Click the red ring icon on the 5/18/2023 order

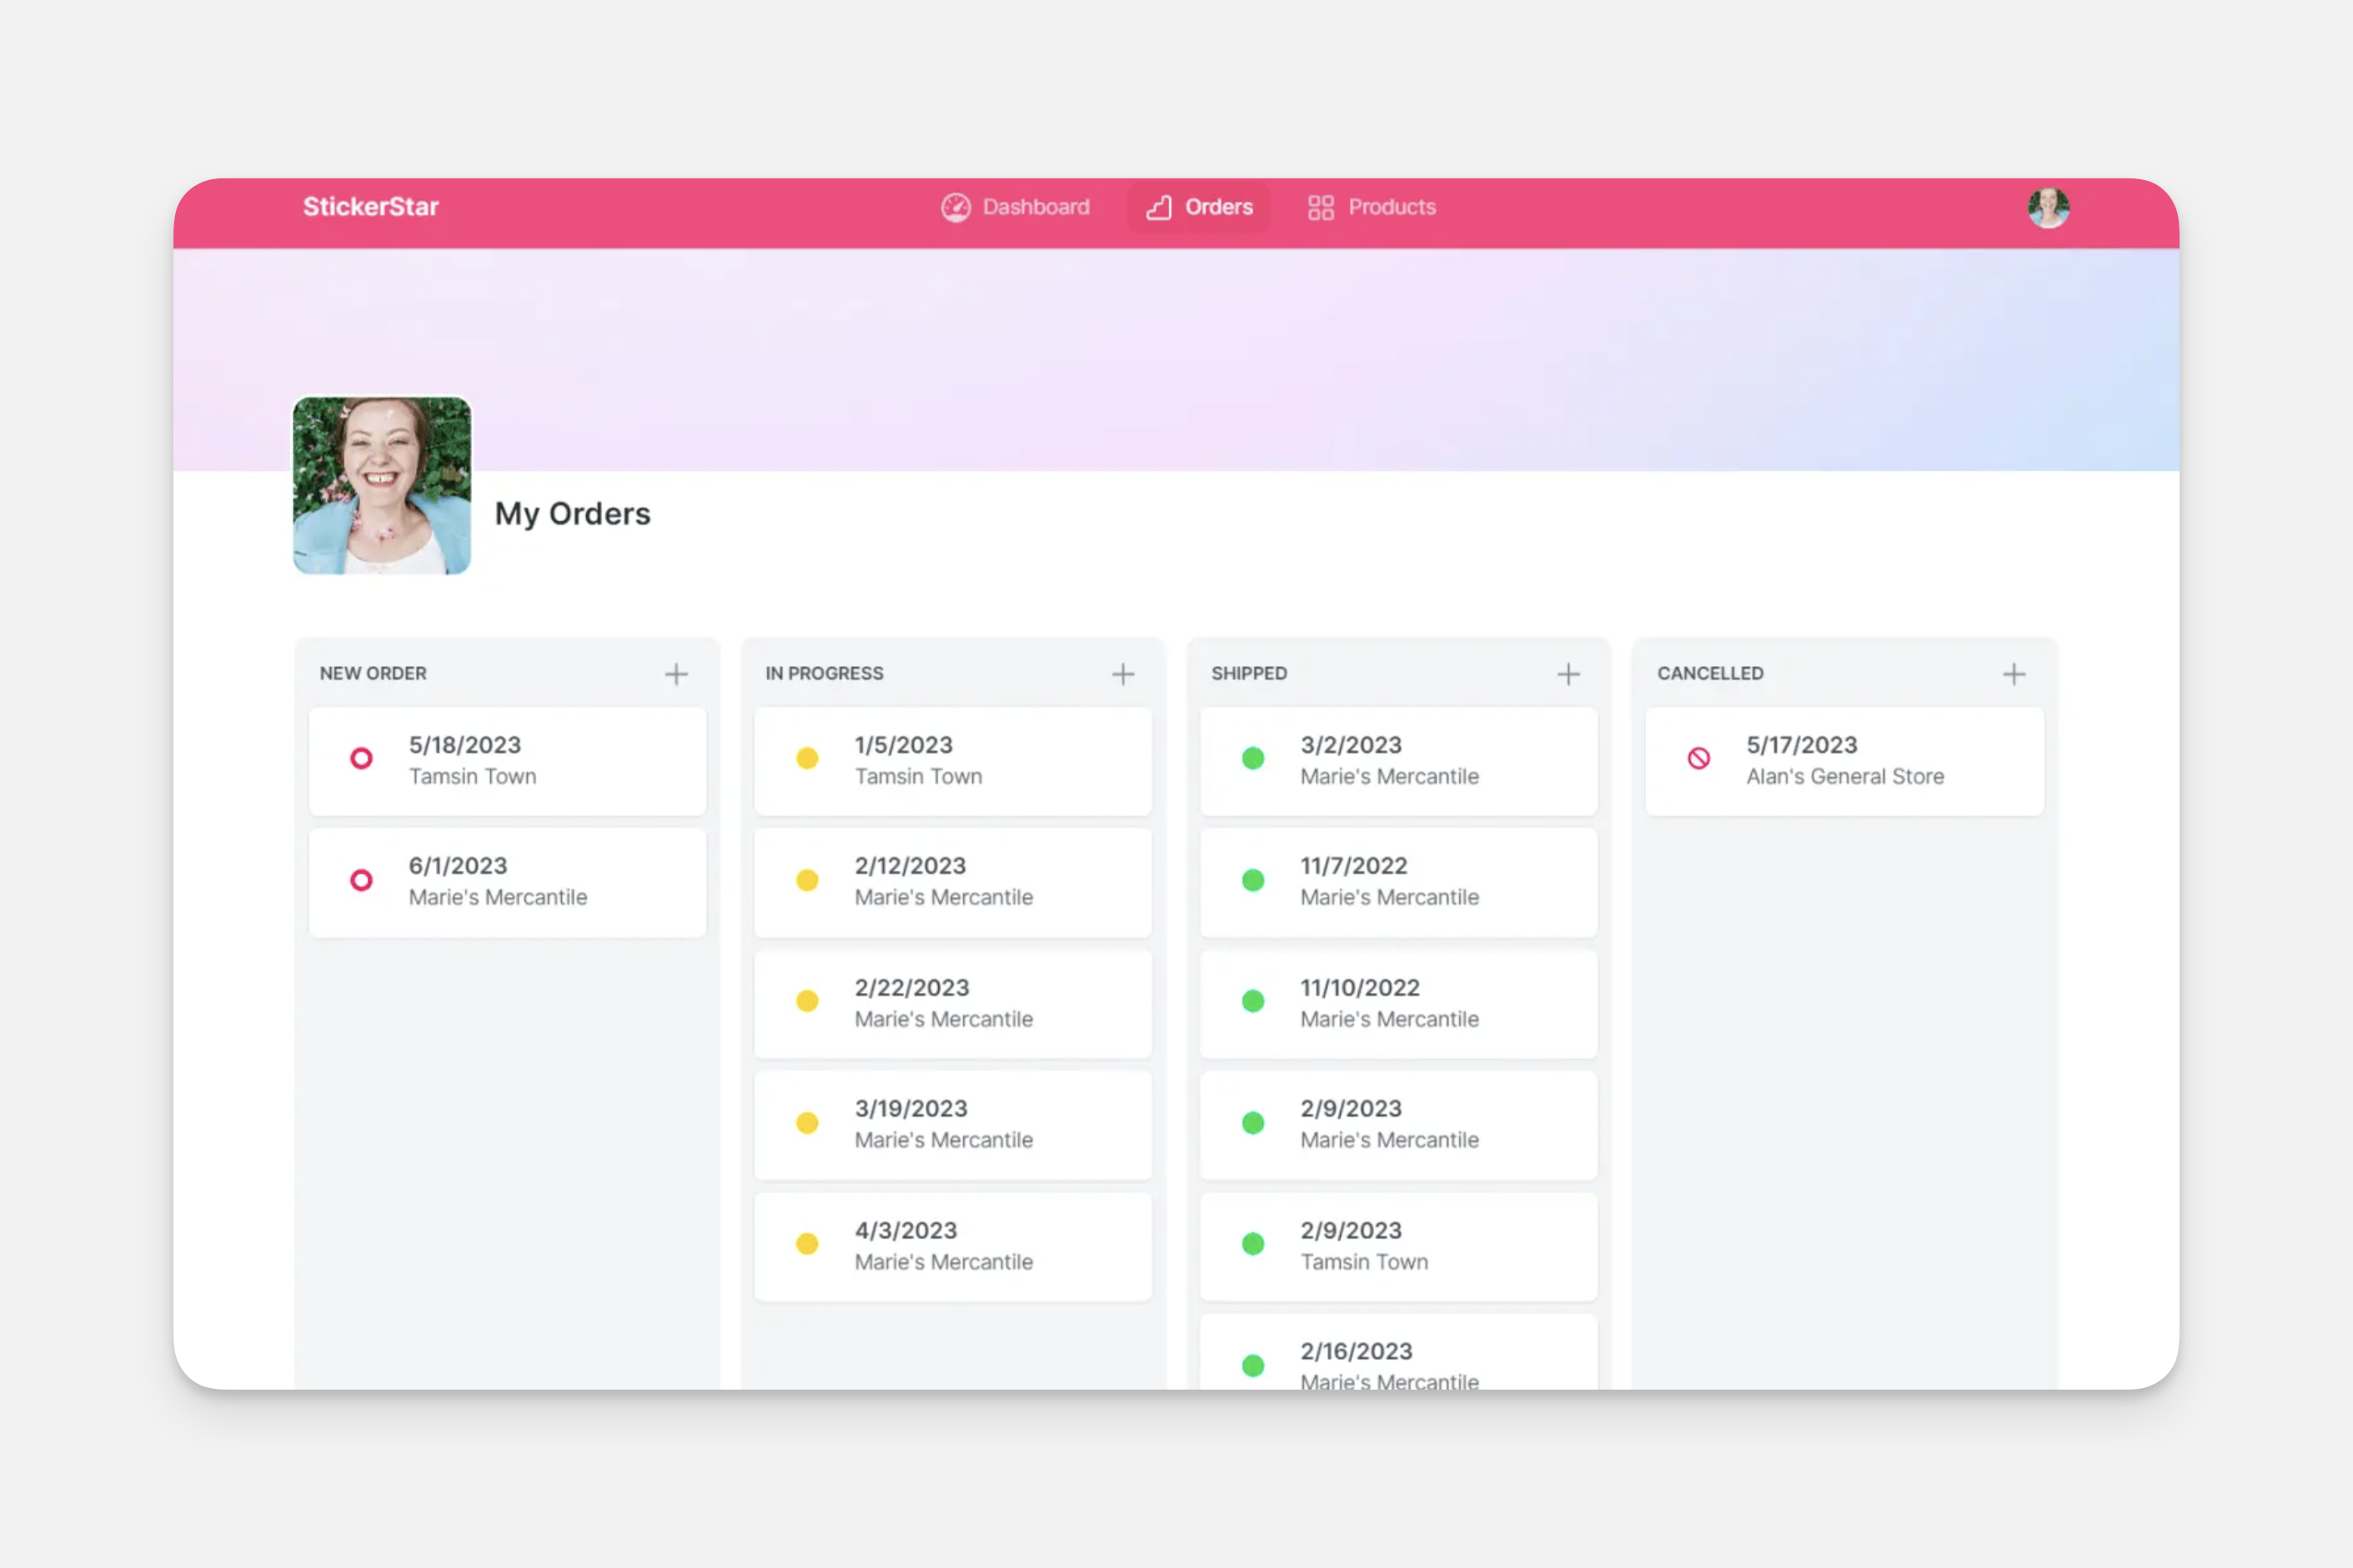pos(361,758)
